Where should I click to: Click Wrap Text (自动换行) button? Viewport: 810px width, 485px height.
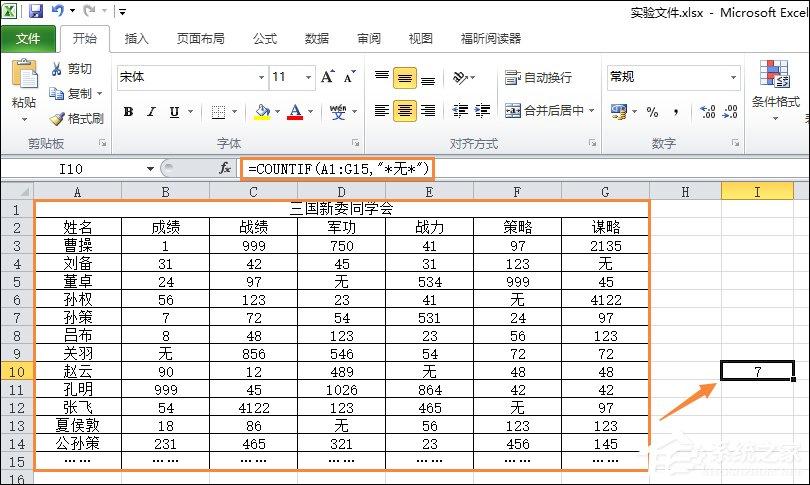pos(538,77)
